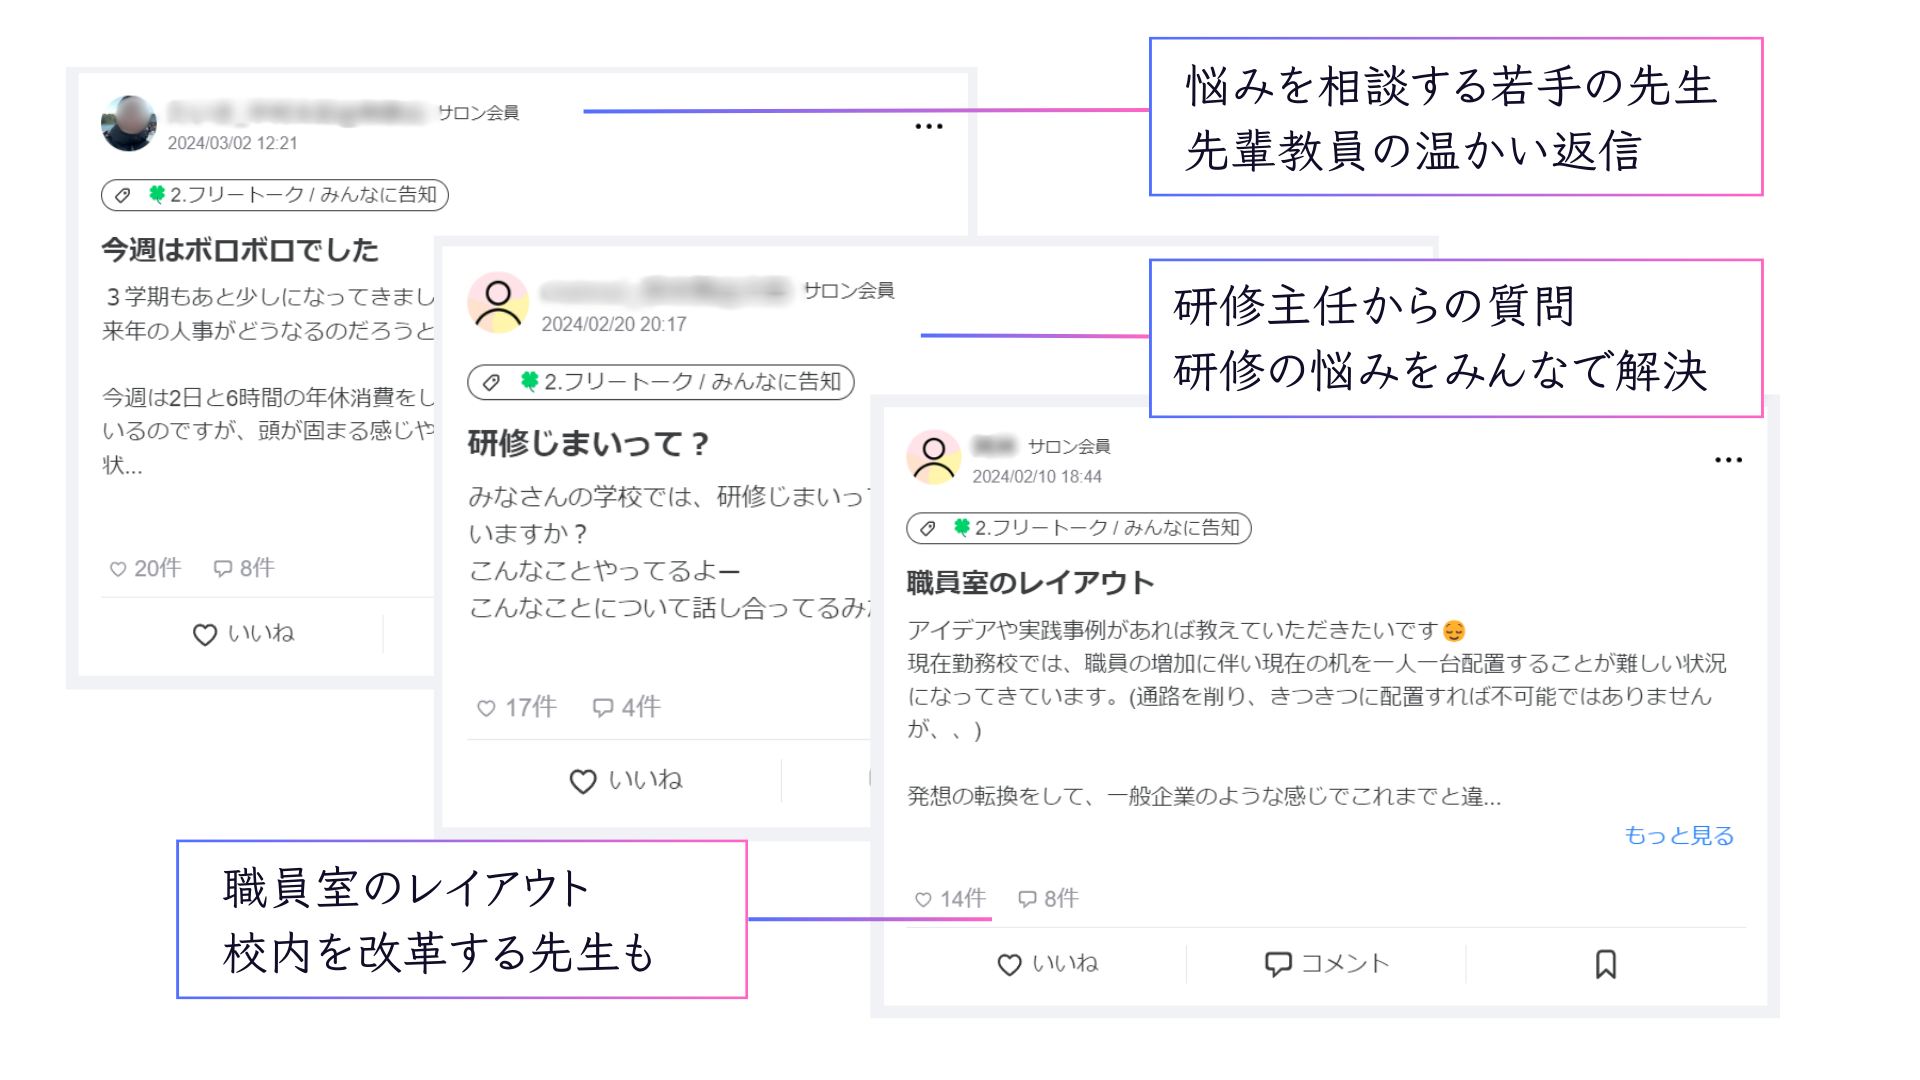Image resolution: width=1920 pixels, height=1080 pixels.
Task: Click user avatar icon on 職員室のレイアウト post
Action: (x=934, y=457)
